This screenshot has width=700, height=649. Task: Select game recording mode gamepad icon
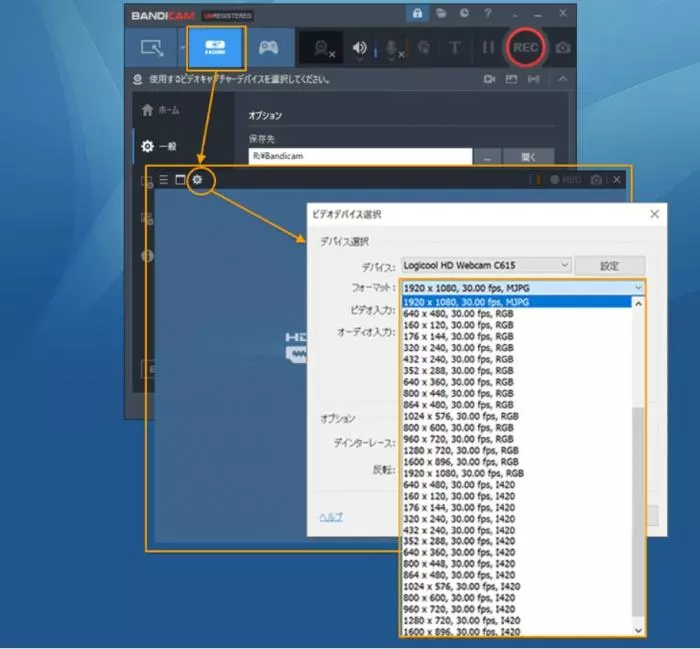pyautogui.click(x=268, y=47)
